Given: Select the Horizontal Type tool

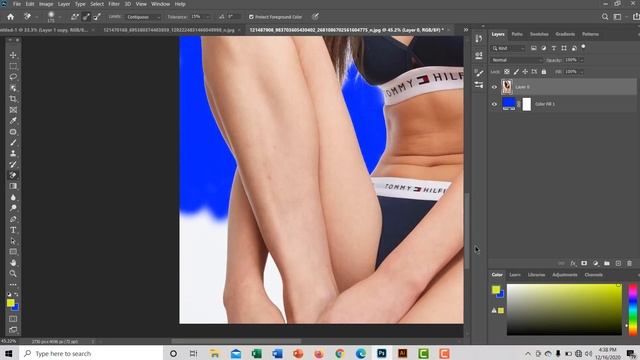Looking at the screenshot, I should click(x=13, y=230).
